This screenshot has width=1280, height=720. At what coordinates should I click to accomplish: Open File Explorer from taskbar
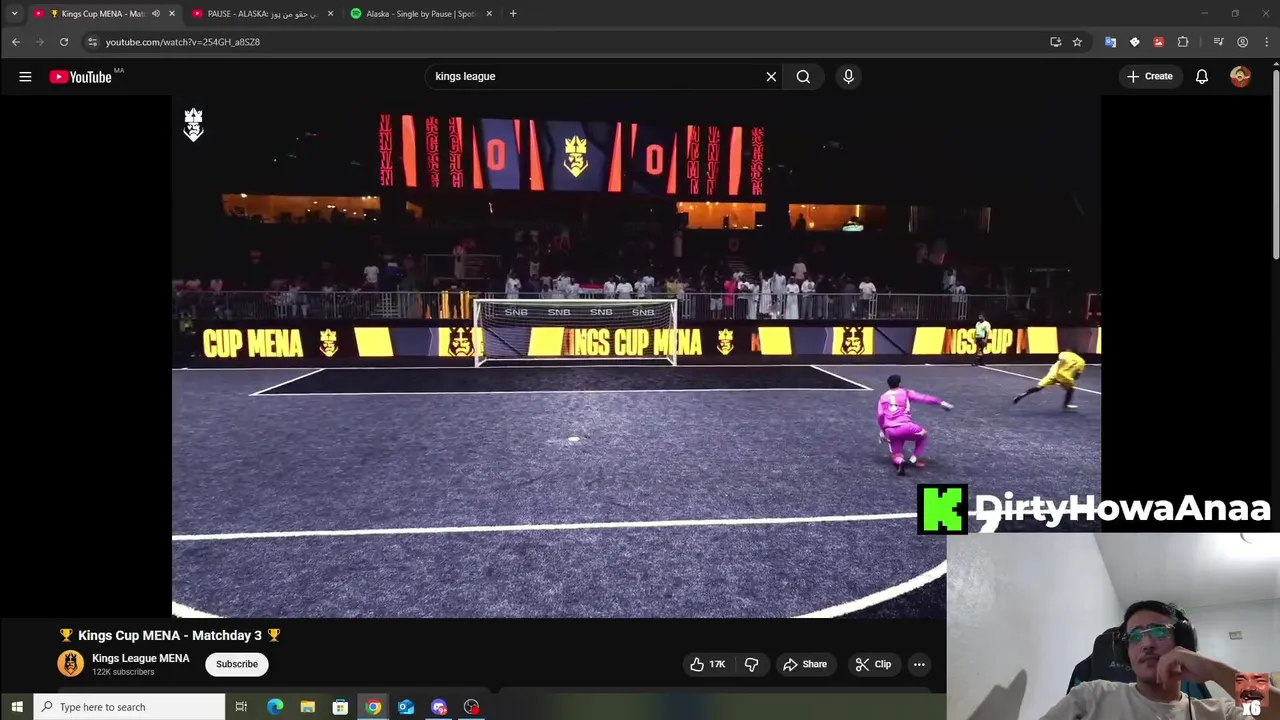pyautogui.click(x=307, y=707)
